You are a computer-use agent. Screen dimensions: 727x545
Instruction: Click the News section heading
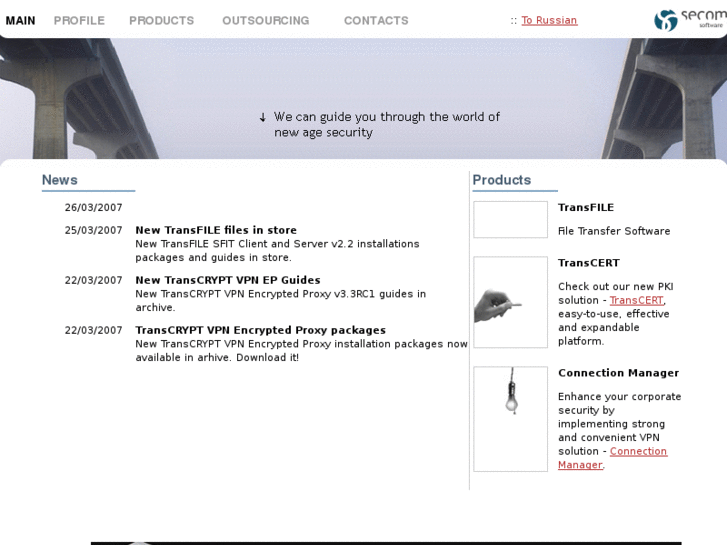coord(60,180)
